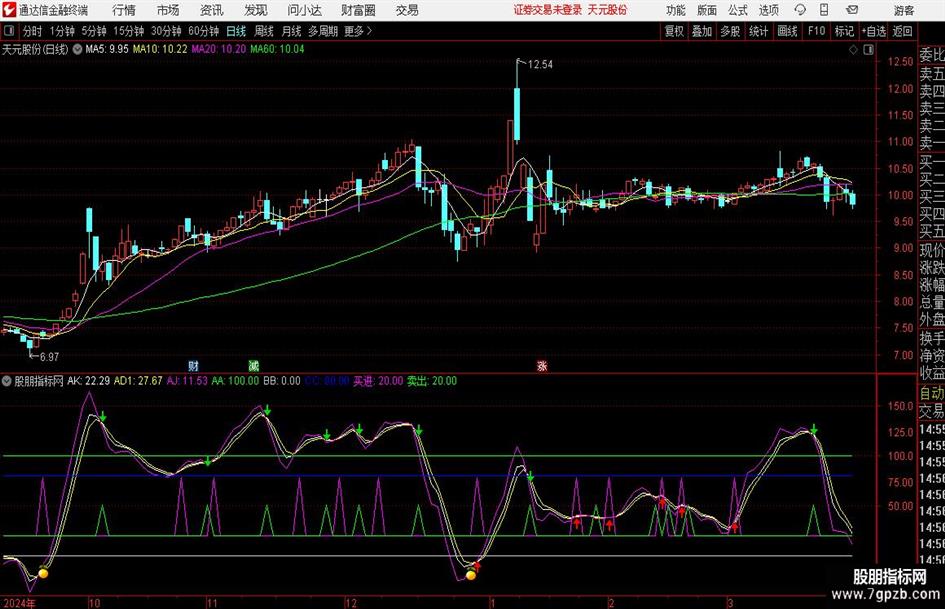Open the 资讯 menu

click(x=212, y=10)
